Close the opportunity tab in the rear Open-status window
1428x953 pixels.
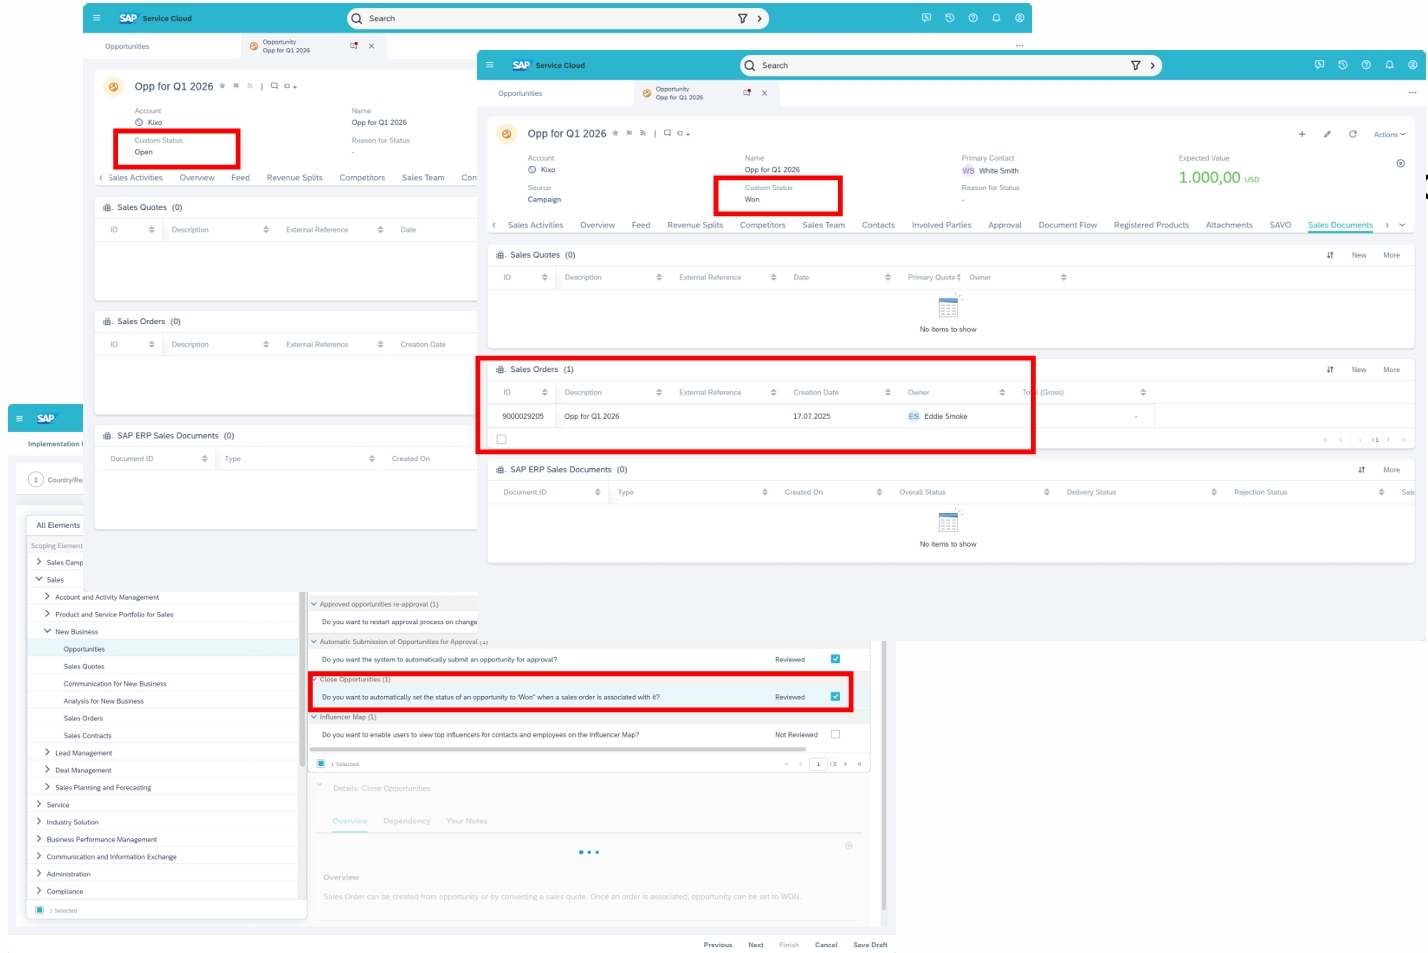click(x=372, y=46)
